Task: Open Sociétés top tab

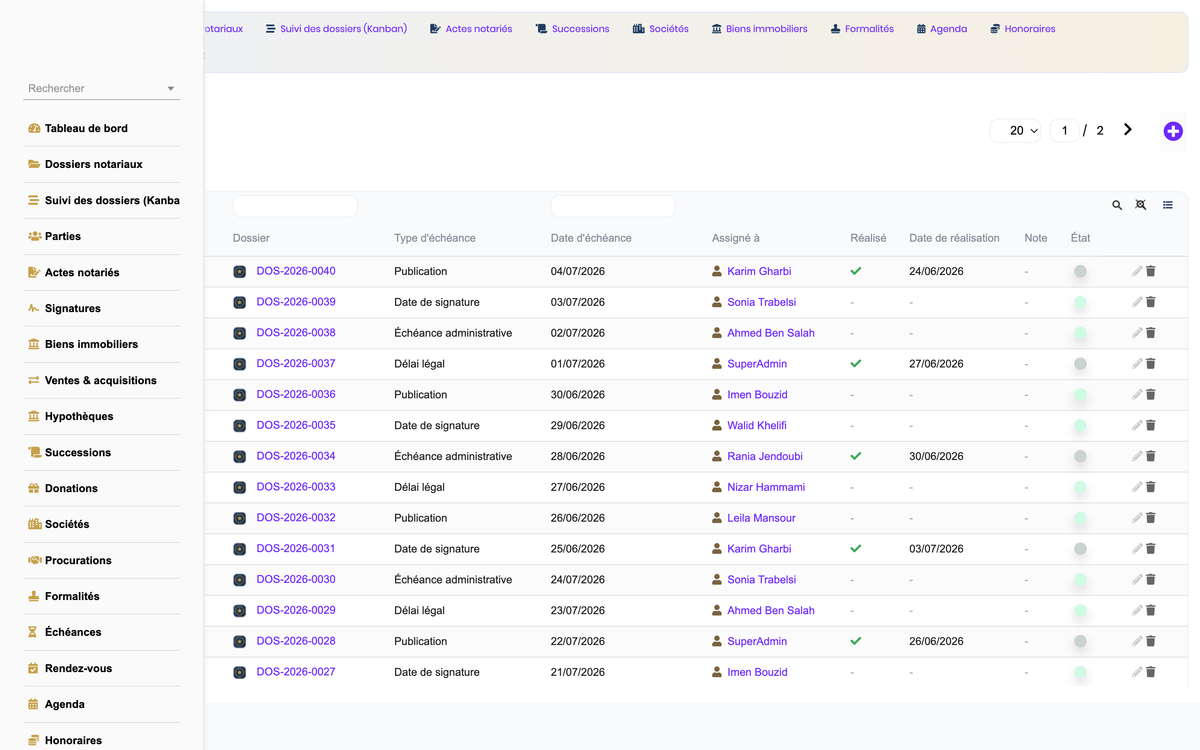Action: pyautogui.click(x=661, y=29)
